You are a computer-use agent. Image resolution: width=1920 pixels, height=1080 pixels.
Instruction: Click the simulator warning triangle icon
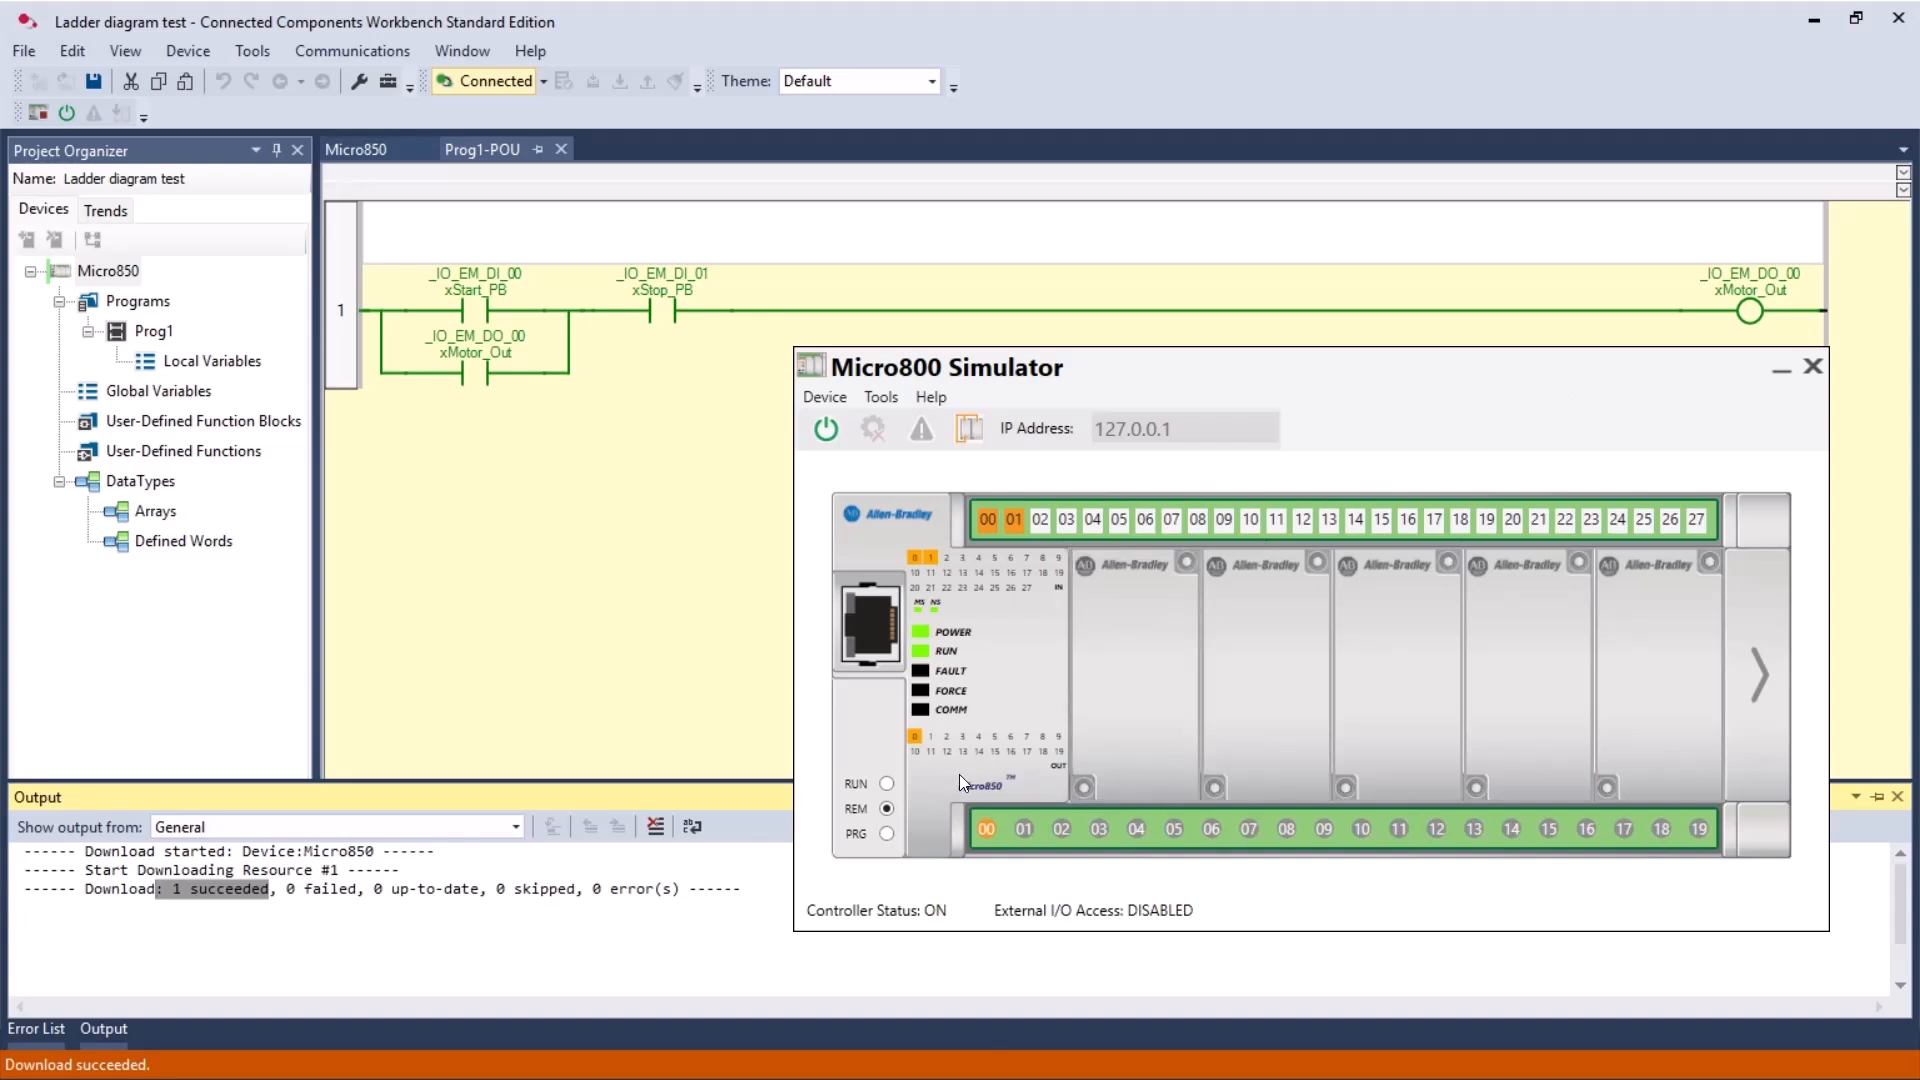pos(921,429)
